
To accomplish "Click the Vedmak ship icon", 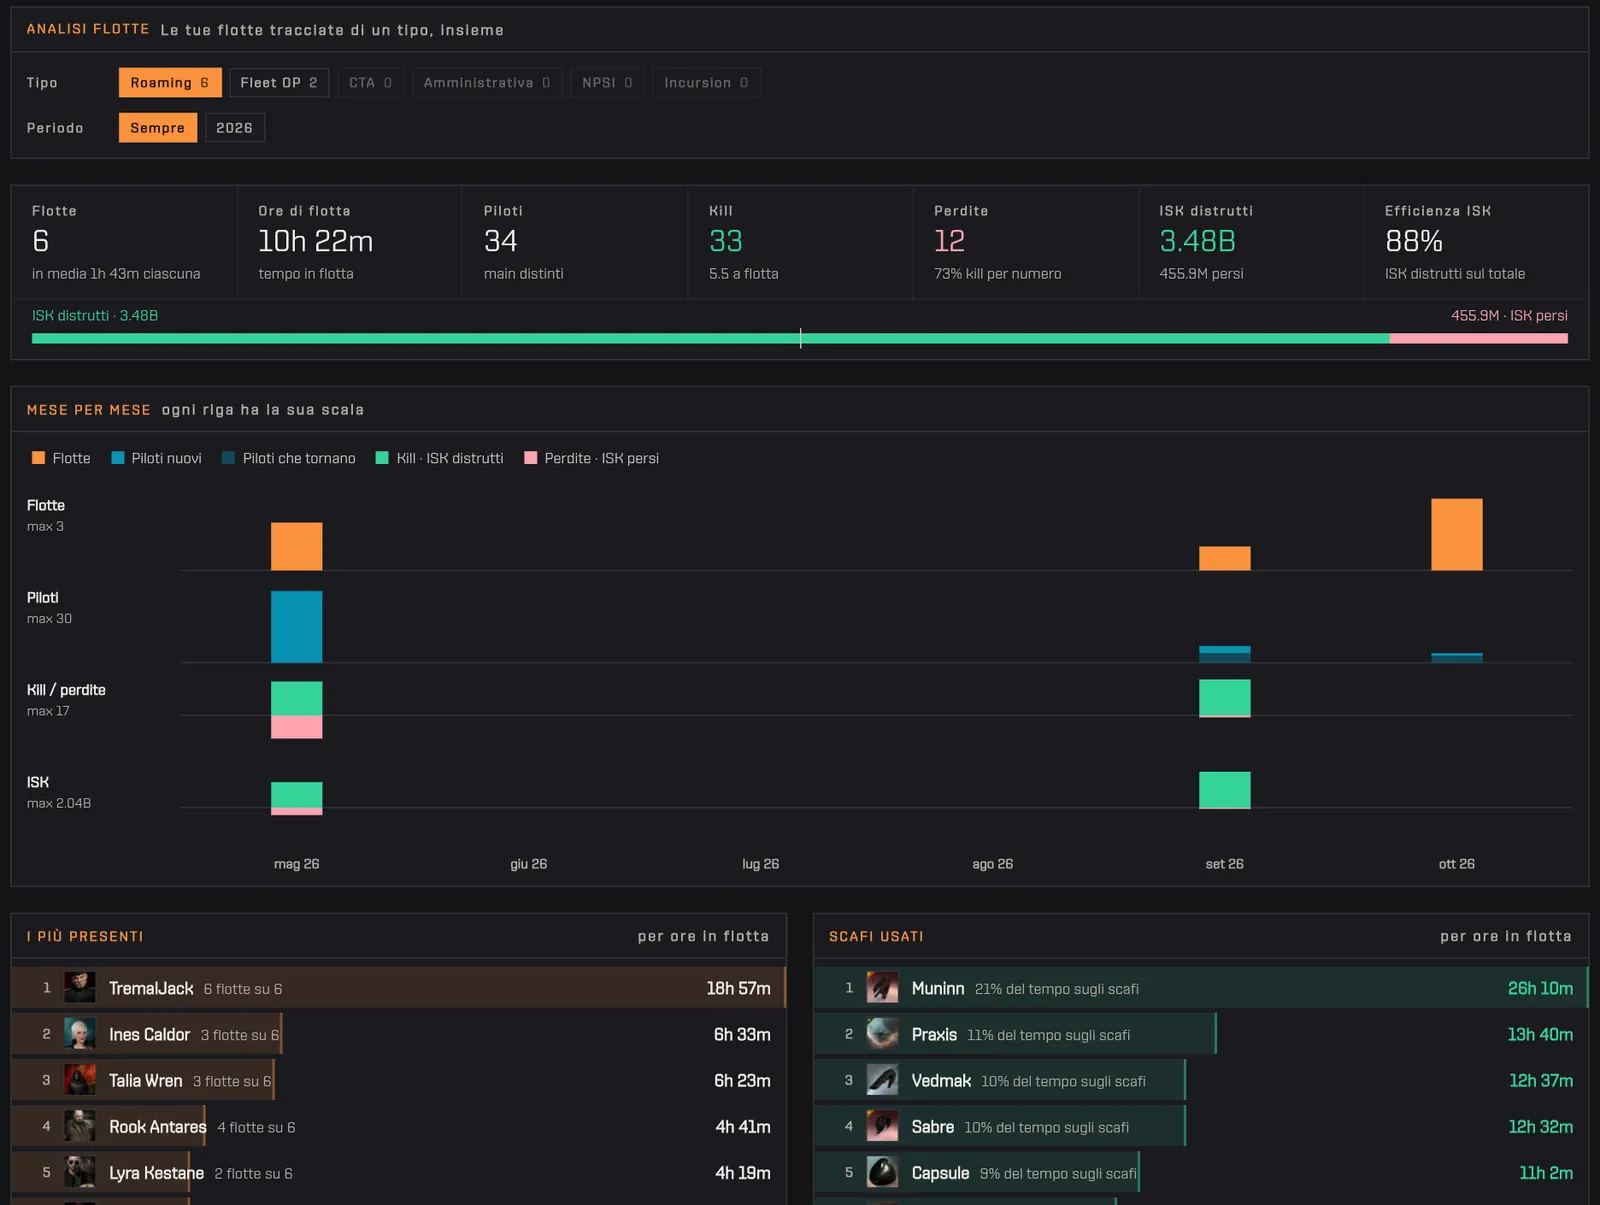I will coord(882,1080).
